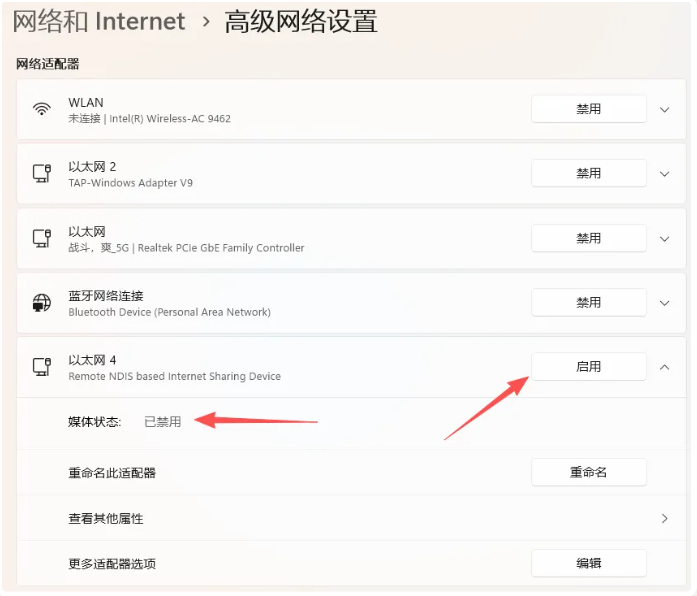Click the Realtek 以太网 adapter icon
Image resolution: width=697 pixels, height=596 pixels.
click(x=42, y=238)
